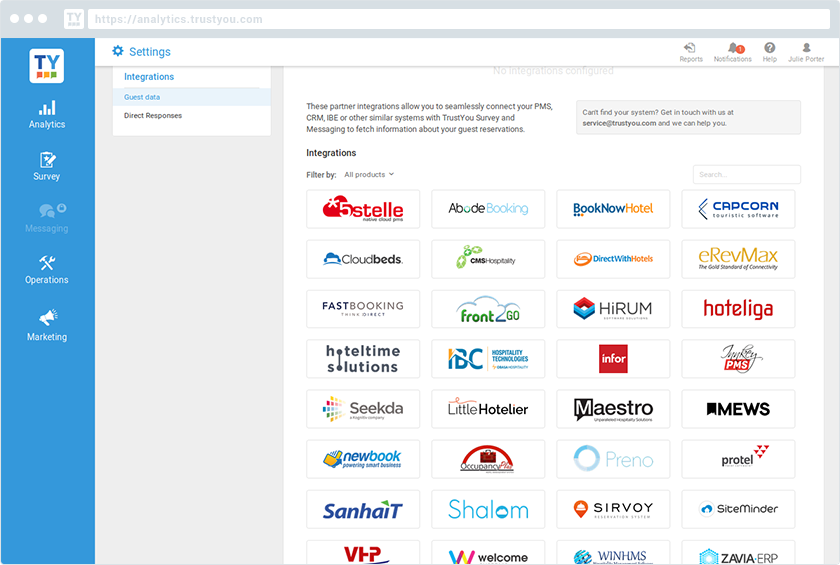Click the TY favicon in browser bar
Viewport: 840px width, 565px height.
pos(74,19)
